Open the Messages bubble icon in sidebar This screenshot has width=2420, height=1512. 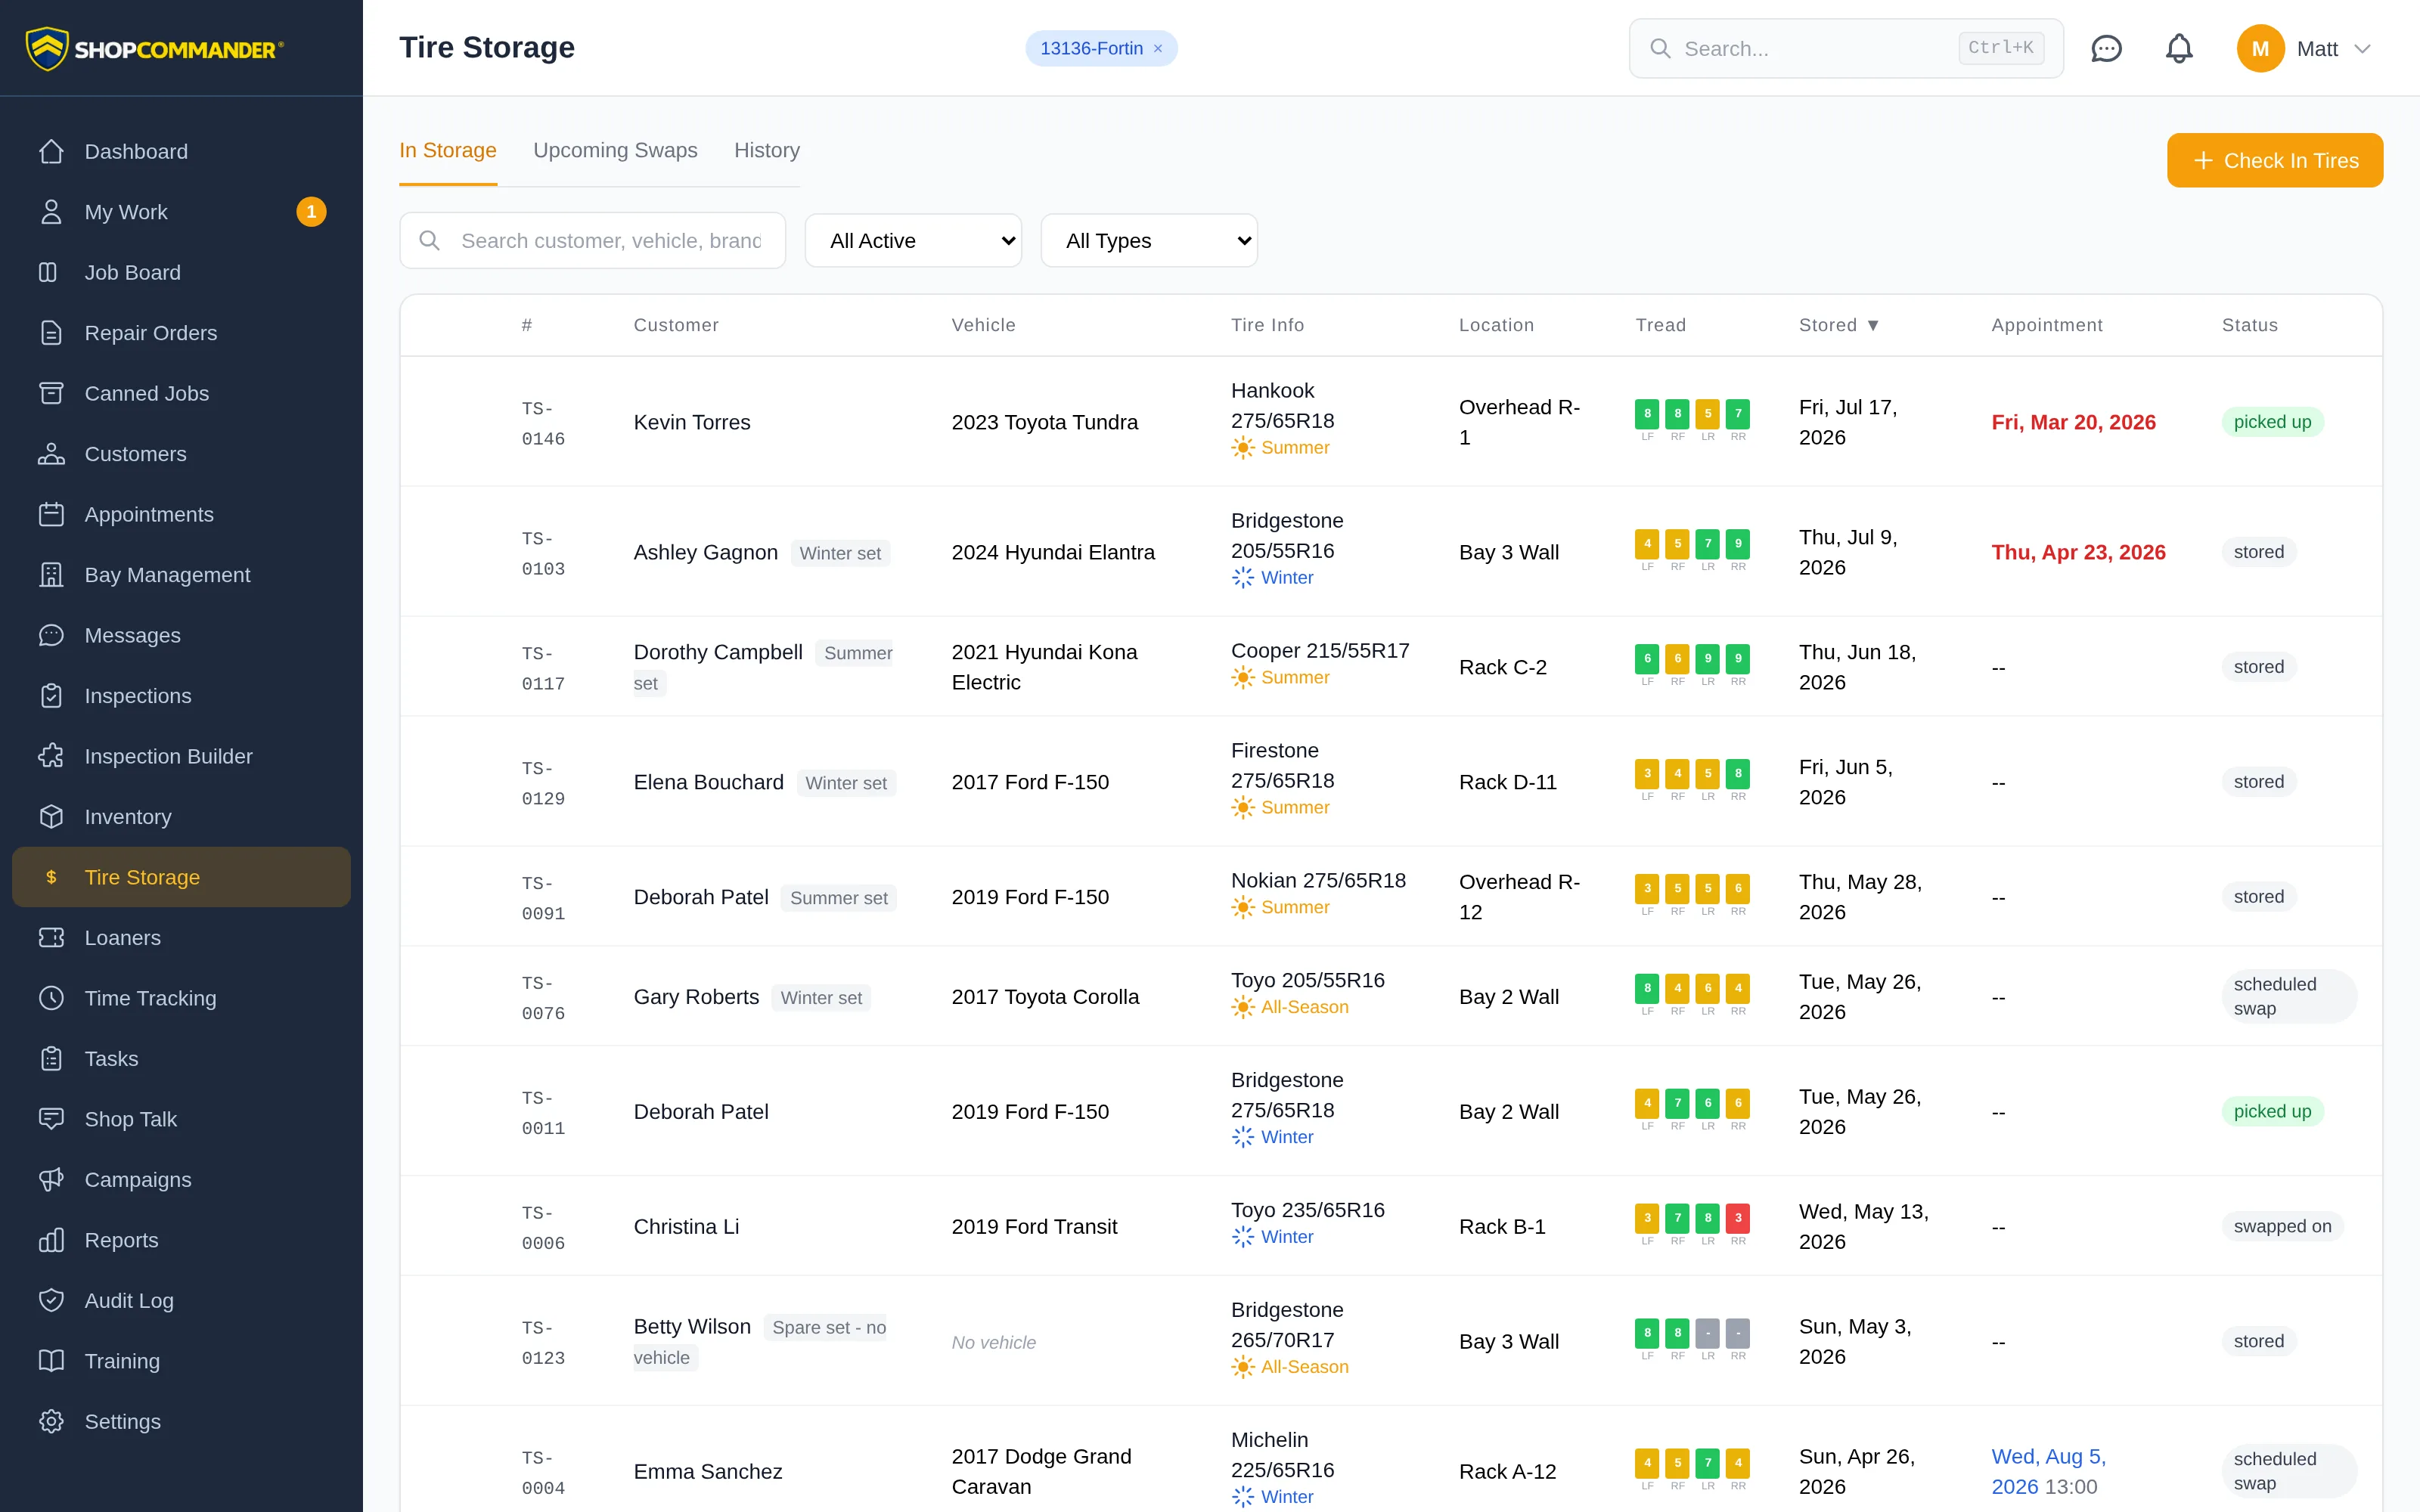coord(51,635)
